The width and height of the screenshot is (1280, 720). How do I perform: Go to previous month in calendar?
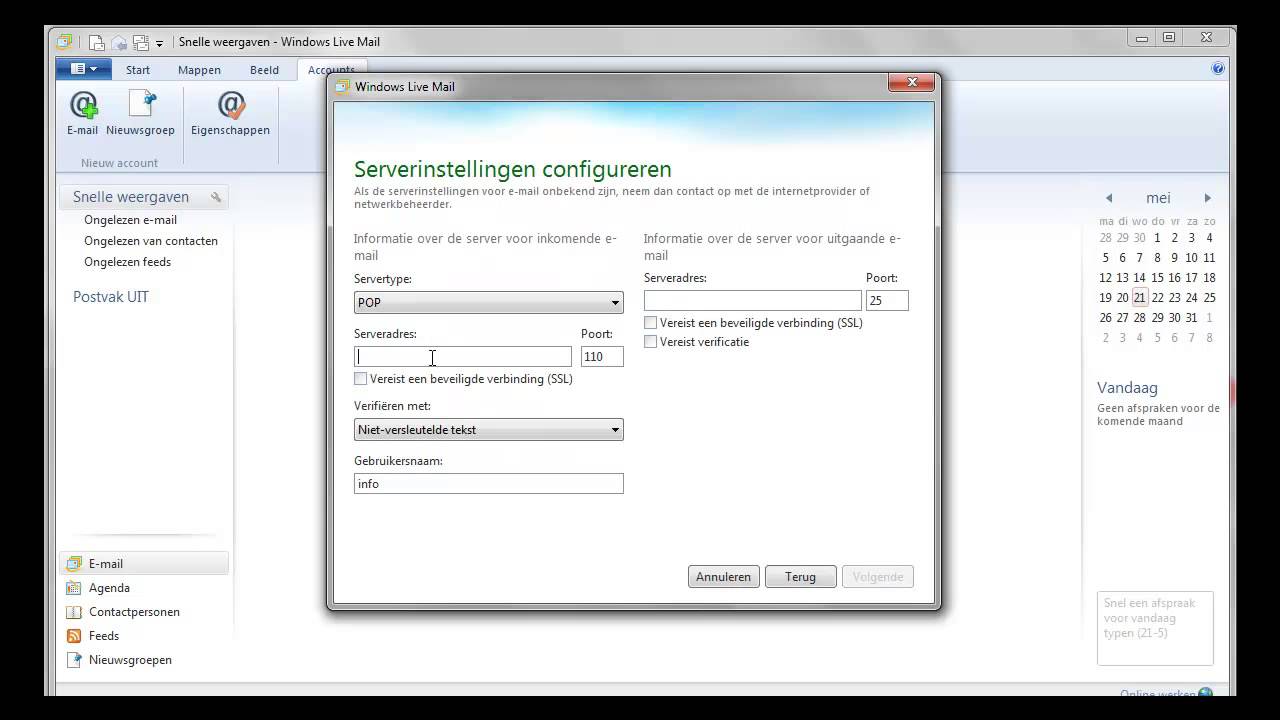coord(1108,198)
